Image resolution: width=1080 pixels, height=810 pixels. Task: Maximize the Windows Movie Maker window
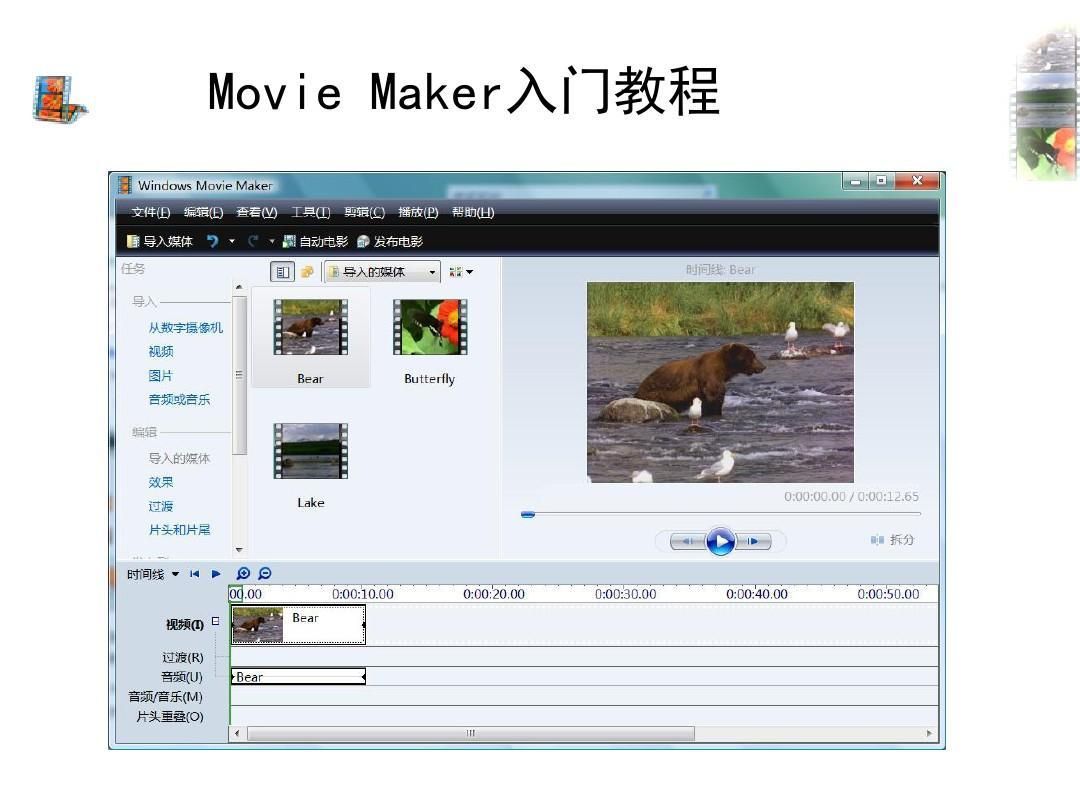pyautogui.click(x=881, y=182)
